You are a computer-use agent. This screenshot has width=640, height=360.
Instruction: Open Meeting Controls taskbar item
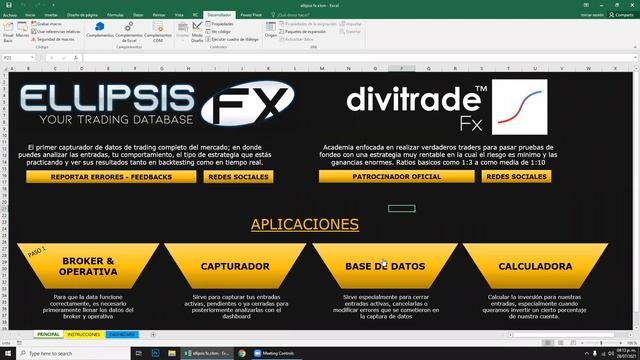point(276,353)
